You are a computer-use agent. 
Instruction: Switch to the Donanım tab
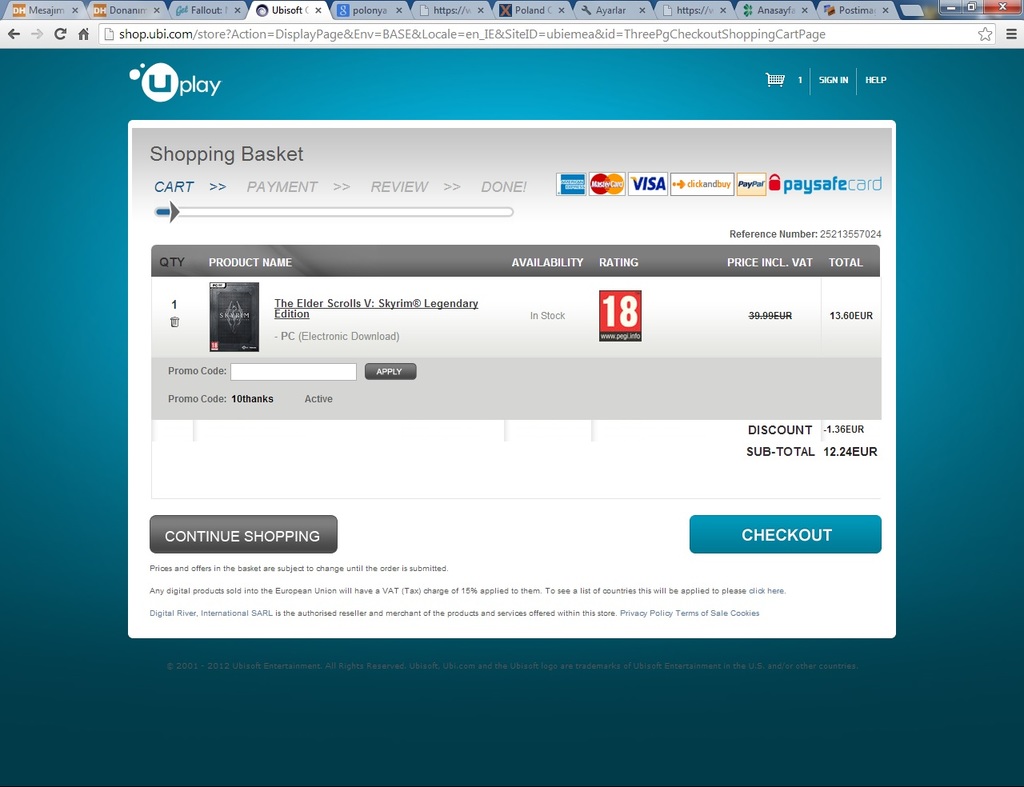coord(125,10)
